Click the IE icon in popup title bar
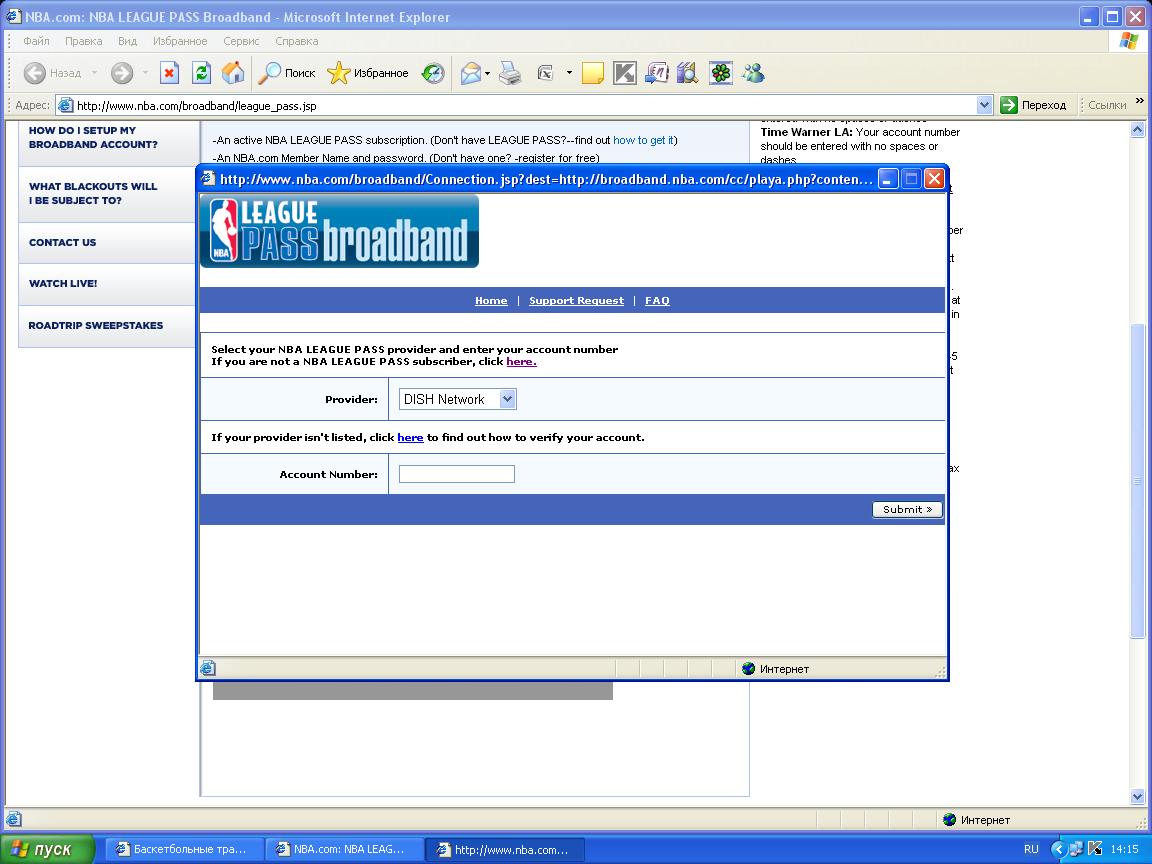Viewport: 1152px width, 864px height. click(209, 179)
